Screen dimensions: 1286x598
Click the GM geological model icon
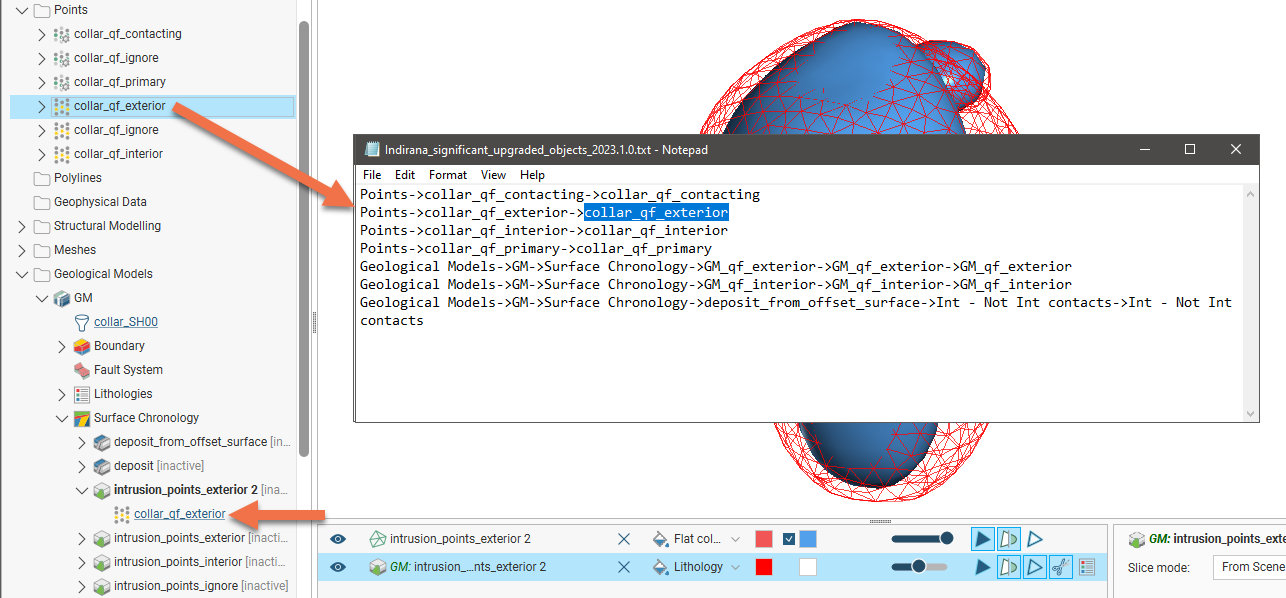pyautogui.click(x=61, y=298)
